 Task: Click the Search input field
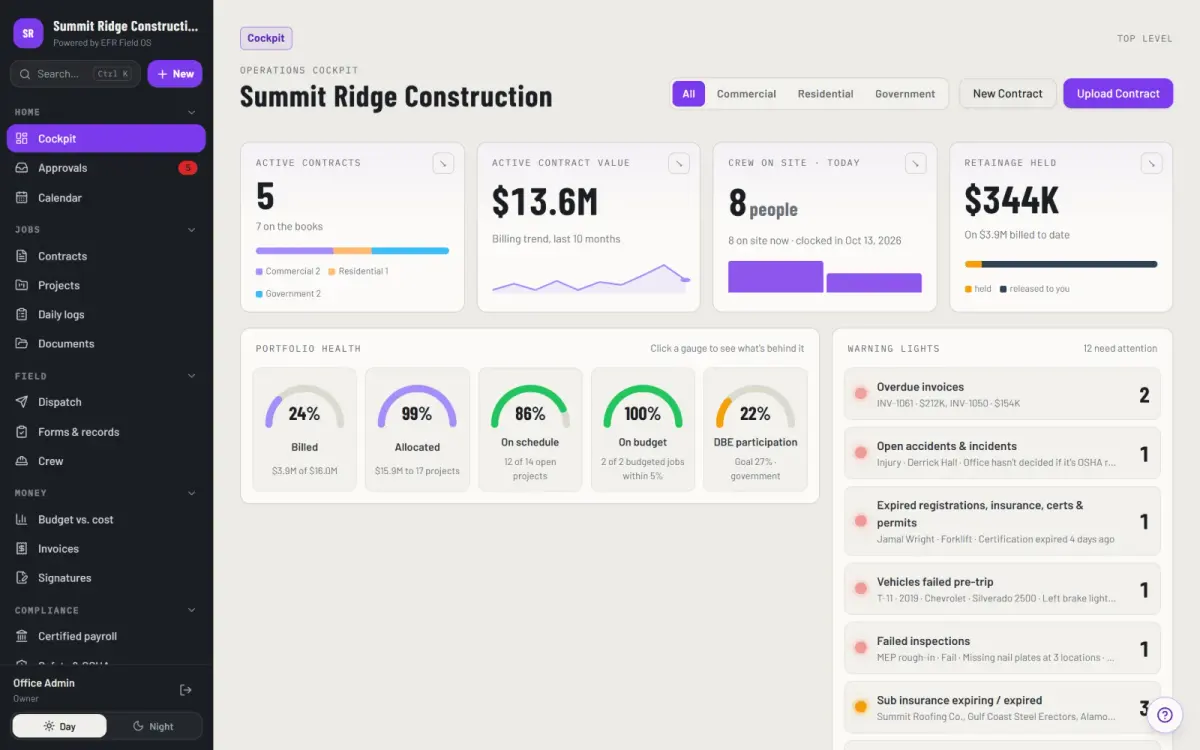click(x=75, y=74)
